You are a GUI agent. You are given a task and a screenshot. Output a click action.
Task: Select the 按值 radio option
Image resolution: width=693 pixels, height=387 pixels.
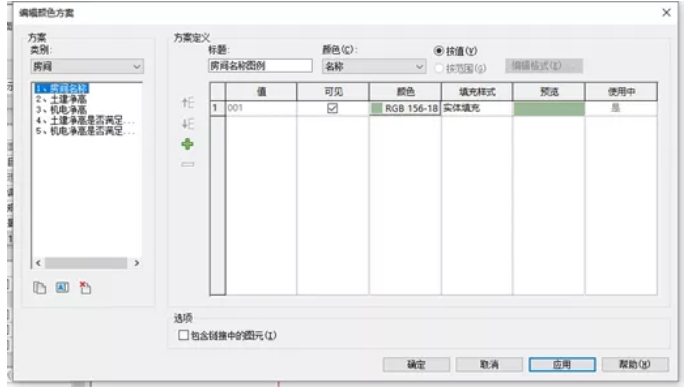click(x=438, y=51)
